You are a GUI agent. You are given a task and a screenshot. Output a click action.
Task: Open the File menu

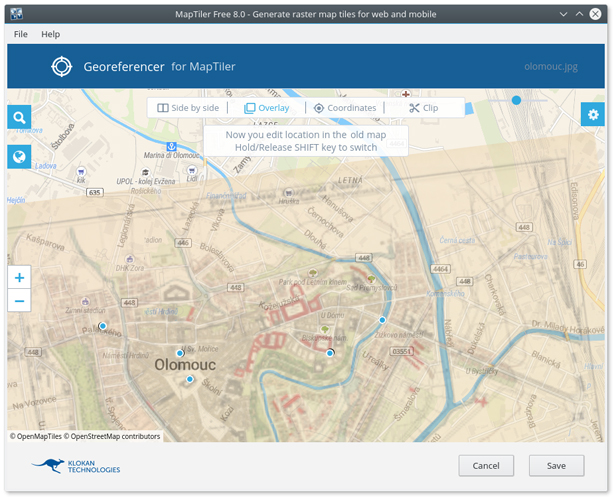pyautogui.click(x=21, y=34)
